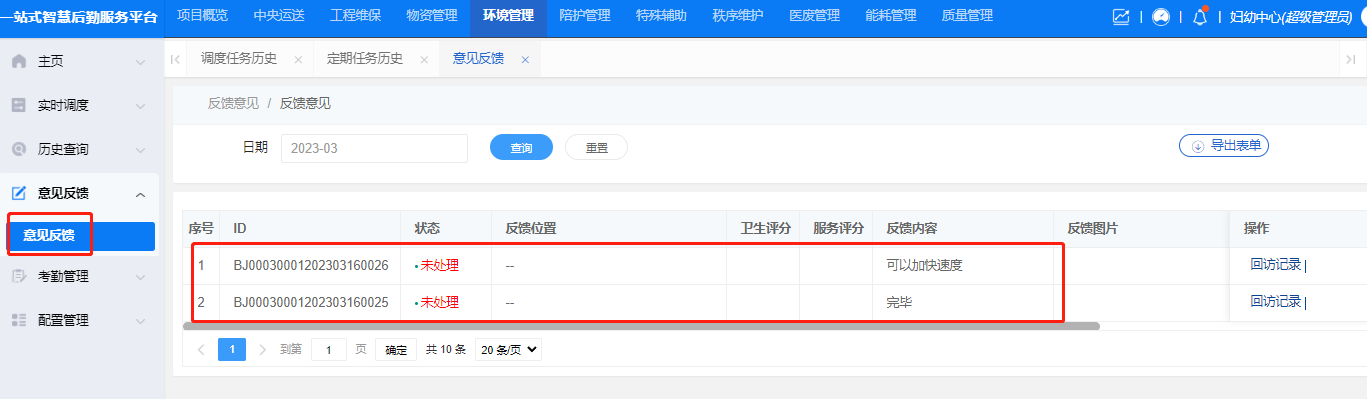Open the 项目概览 top menu
Screen dimensions: 1367x399
click(x=202, y=16)
